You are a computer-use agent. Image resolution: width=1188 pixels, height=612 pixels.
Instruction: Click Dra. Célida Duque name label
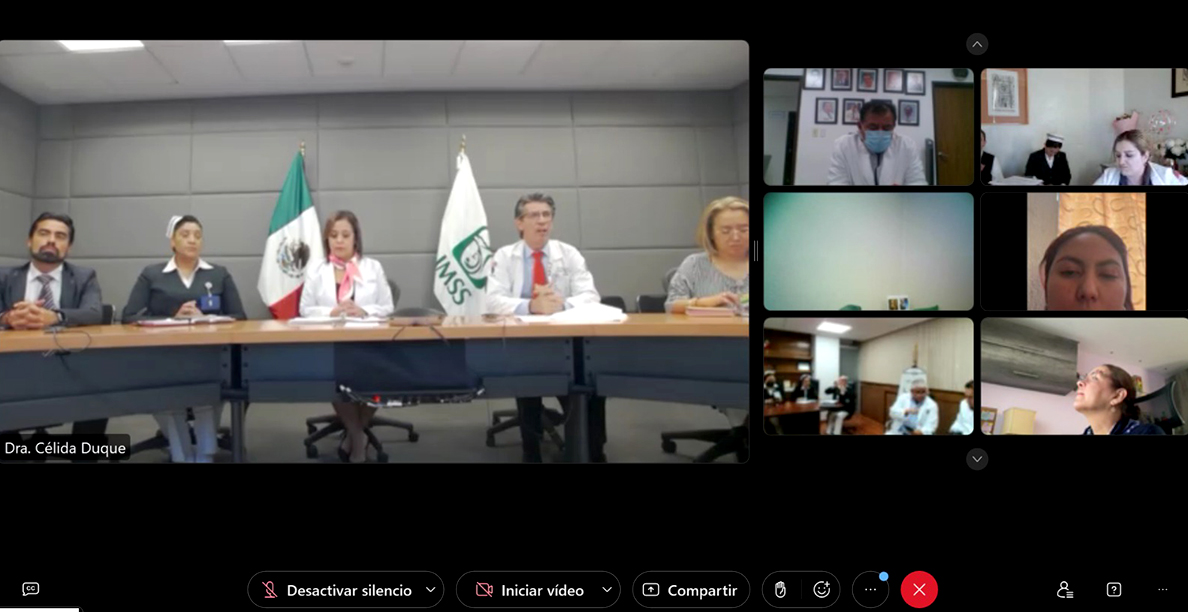(66, 448)
